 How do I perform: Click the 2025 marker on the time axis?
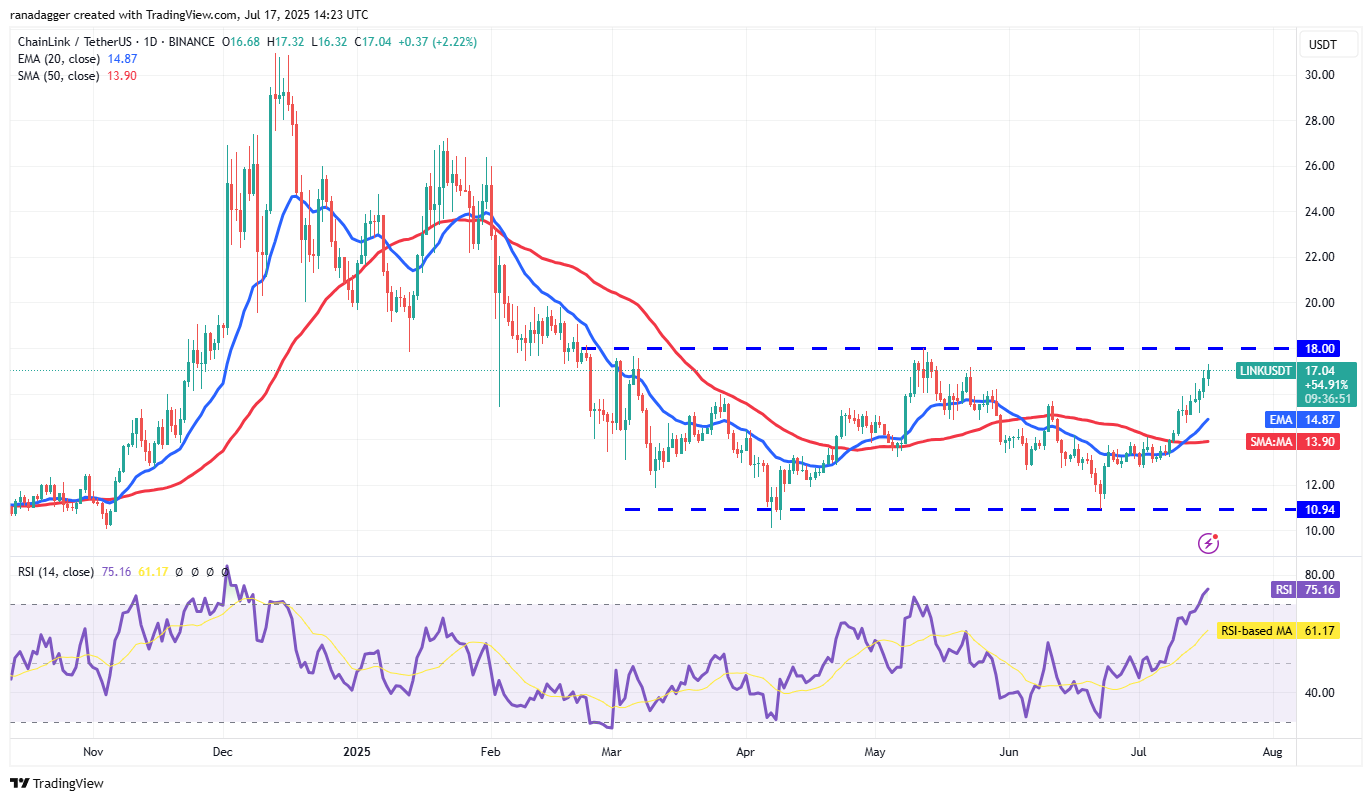356,749
